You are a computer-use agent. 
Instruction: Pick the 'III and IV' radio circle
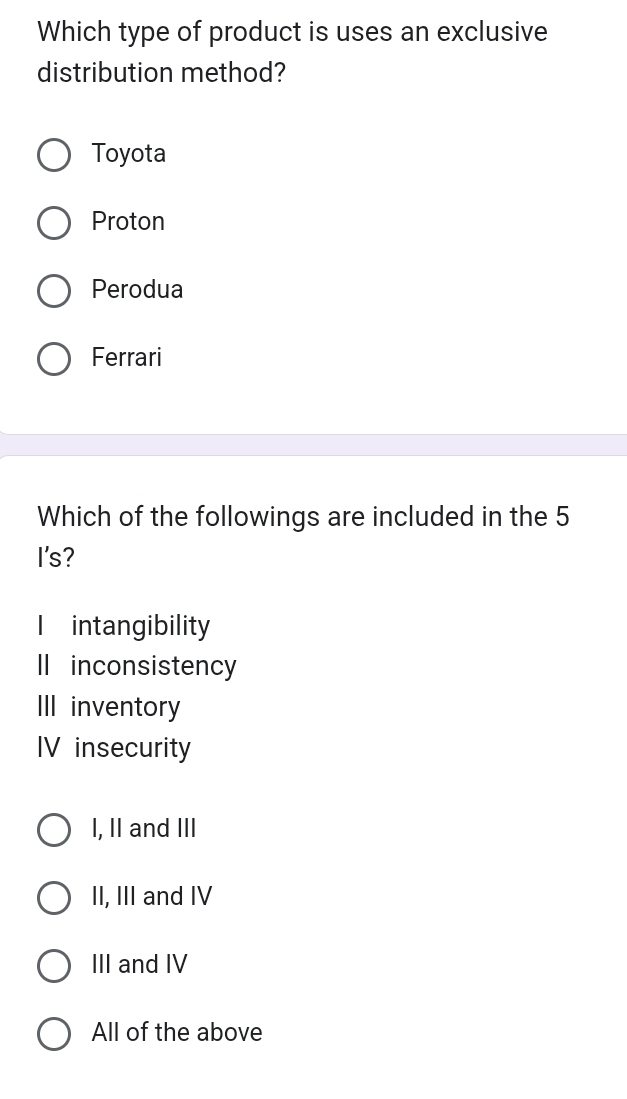pyautogui.click(x=54, y=966)
